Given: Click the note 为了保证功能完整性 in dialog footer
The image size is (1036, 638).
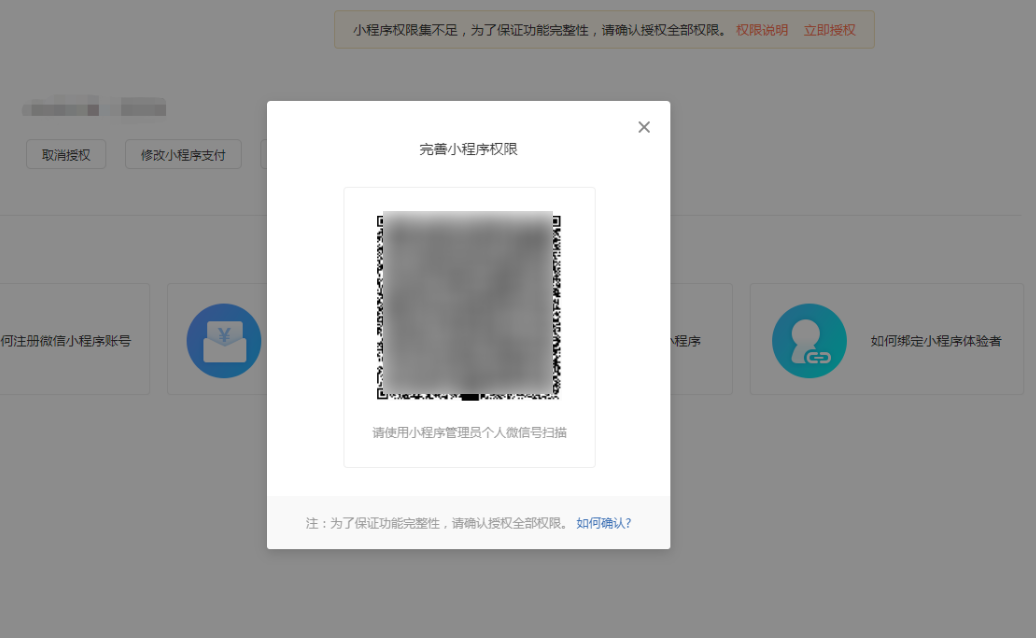Looking at the screenshot, I should [x=437, y=523].
